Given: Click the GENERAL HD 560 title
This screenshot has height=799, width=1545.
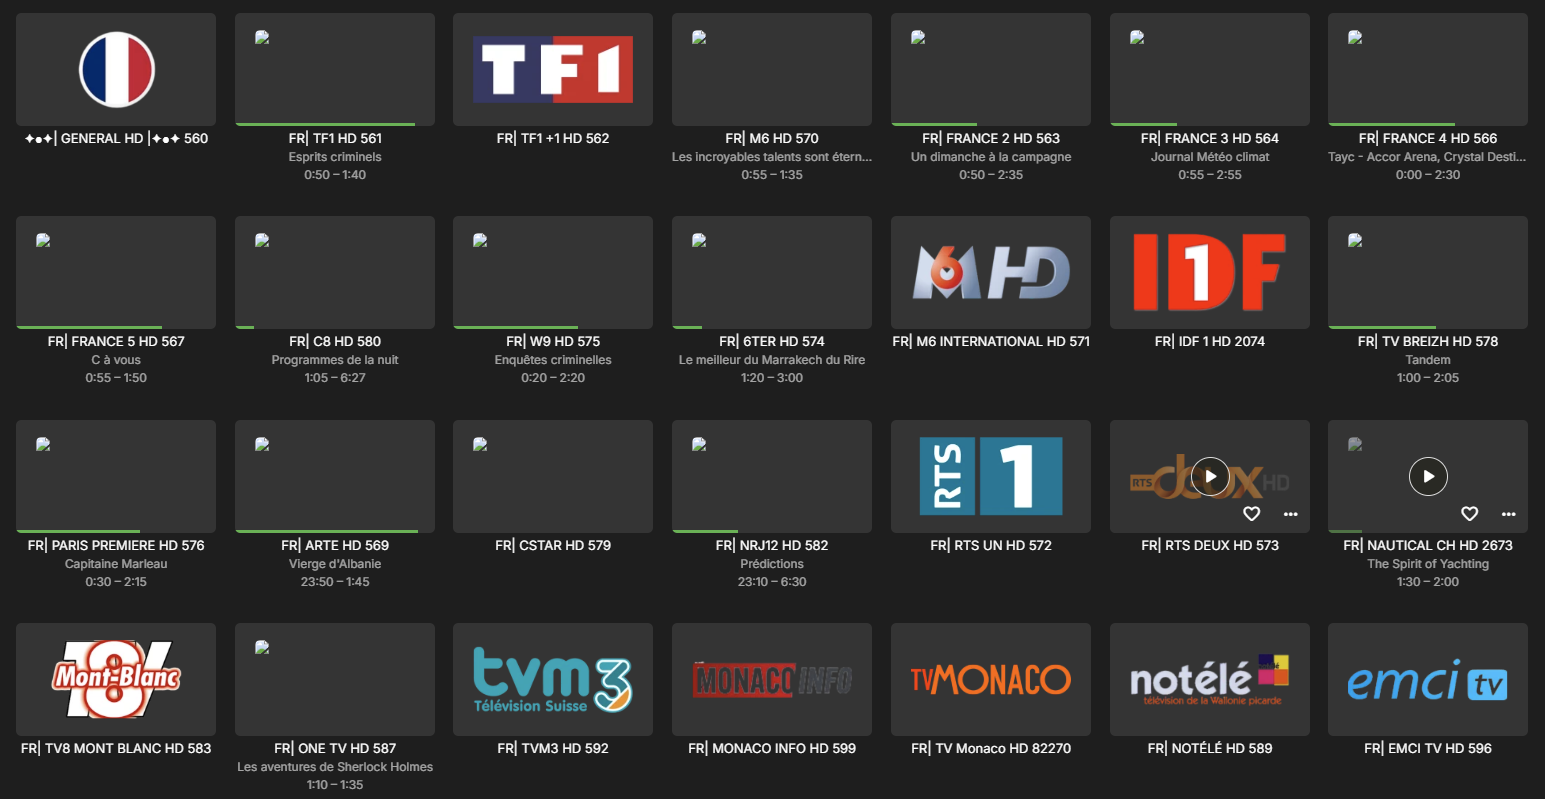Looking at the screenshot, I should (116, 138).
